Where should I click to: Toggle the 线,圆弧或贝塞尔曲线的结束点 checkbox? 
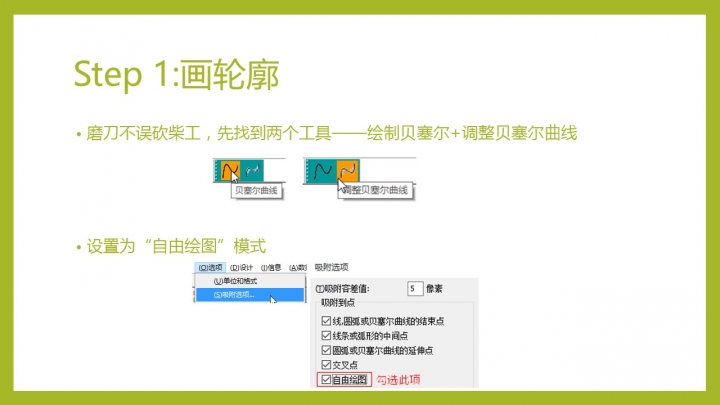coord(326,321)
